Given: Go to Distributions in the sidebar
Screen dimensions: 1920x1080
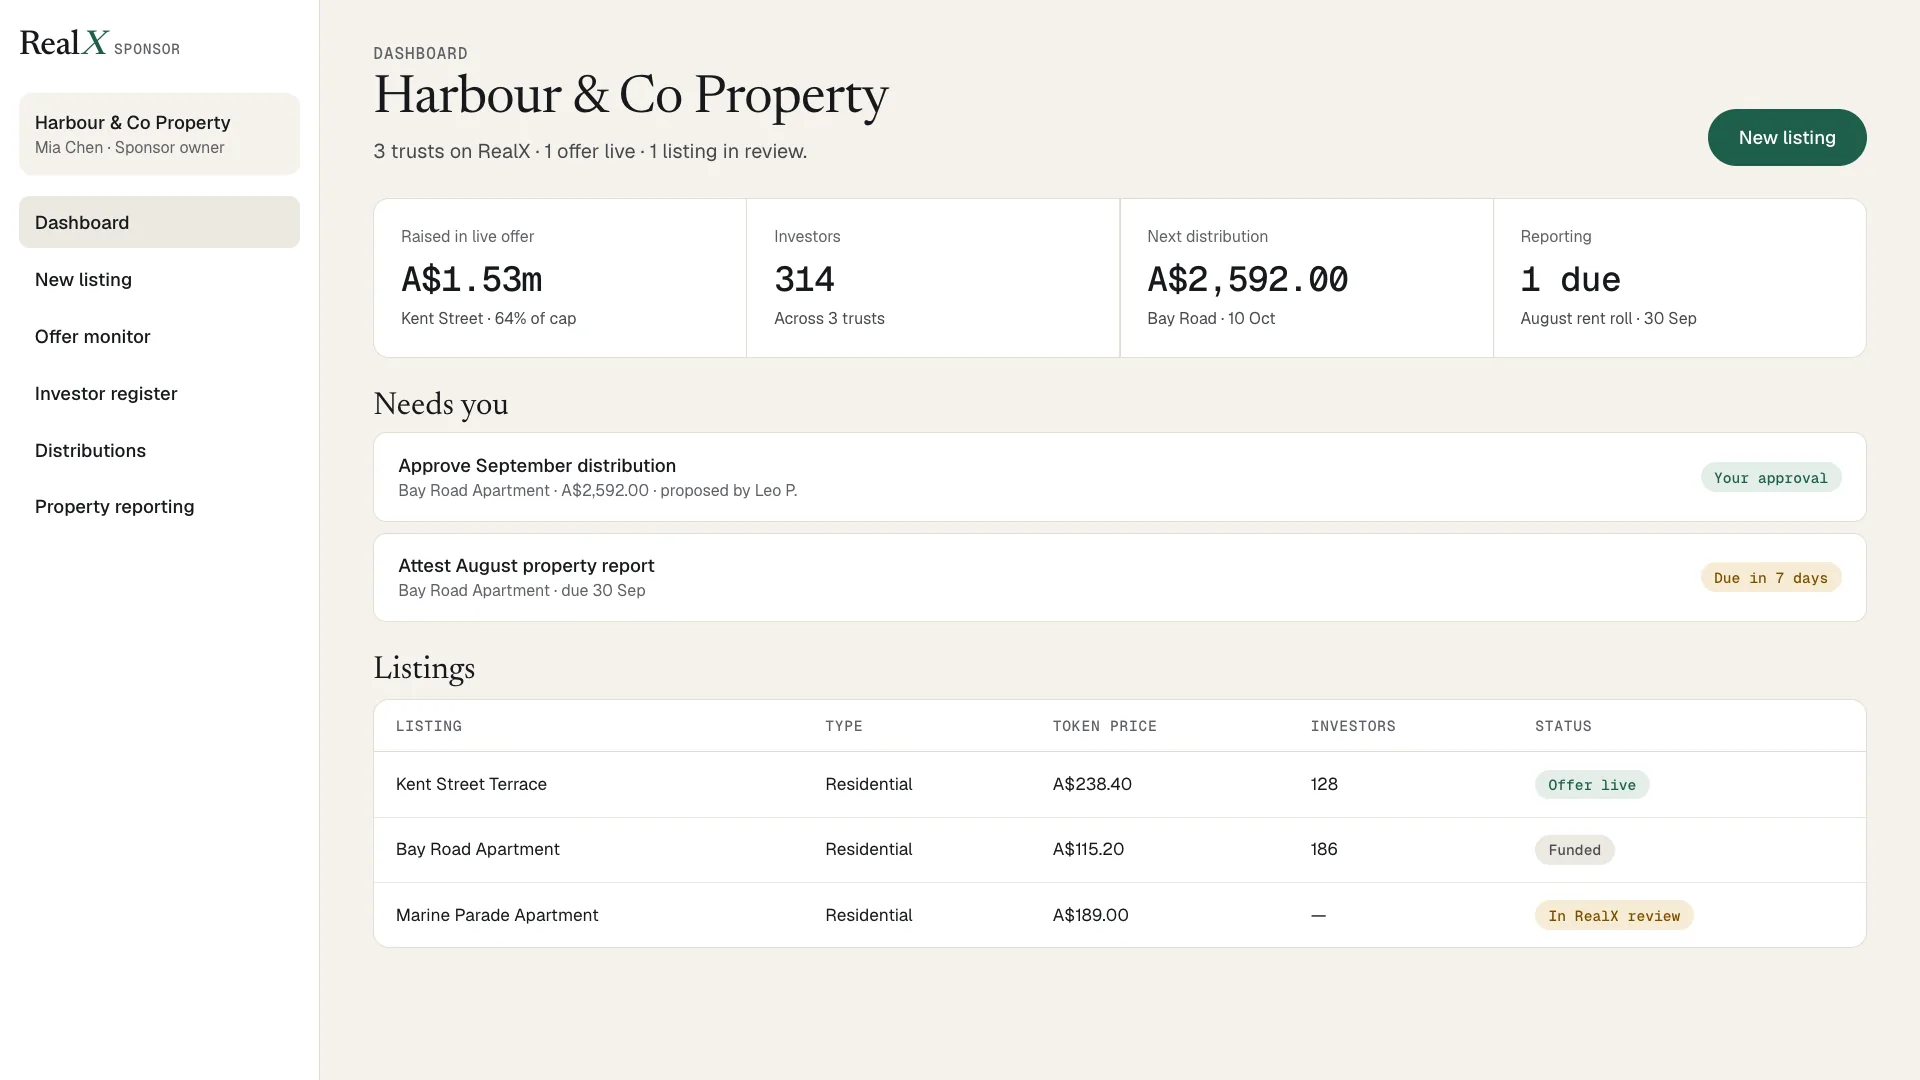Looking at the screenshot, I should point(159,450).
